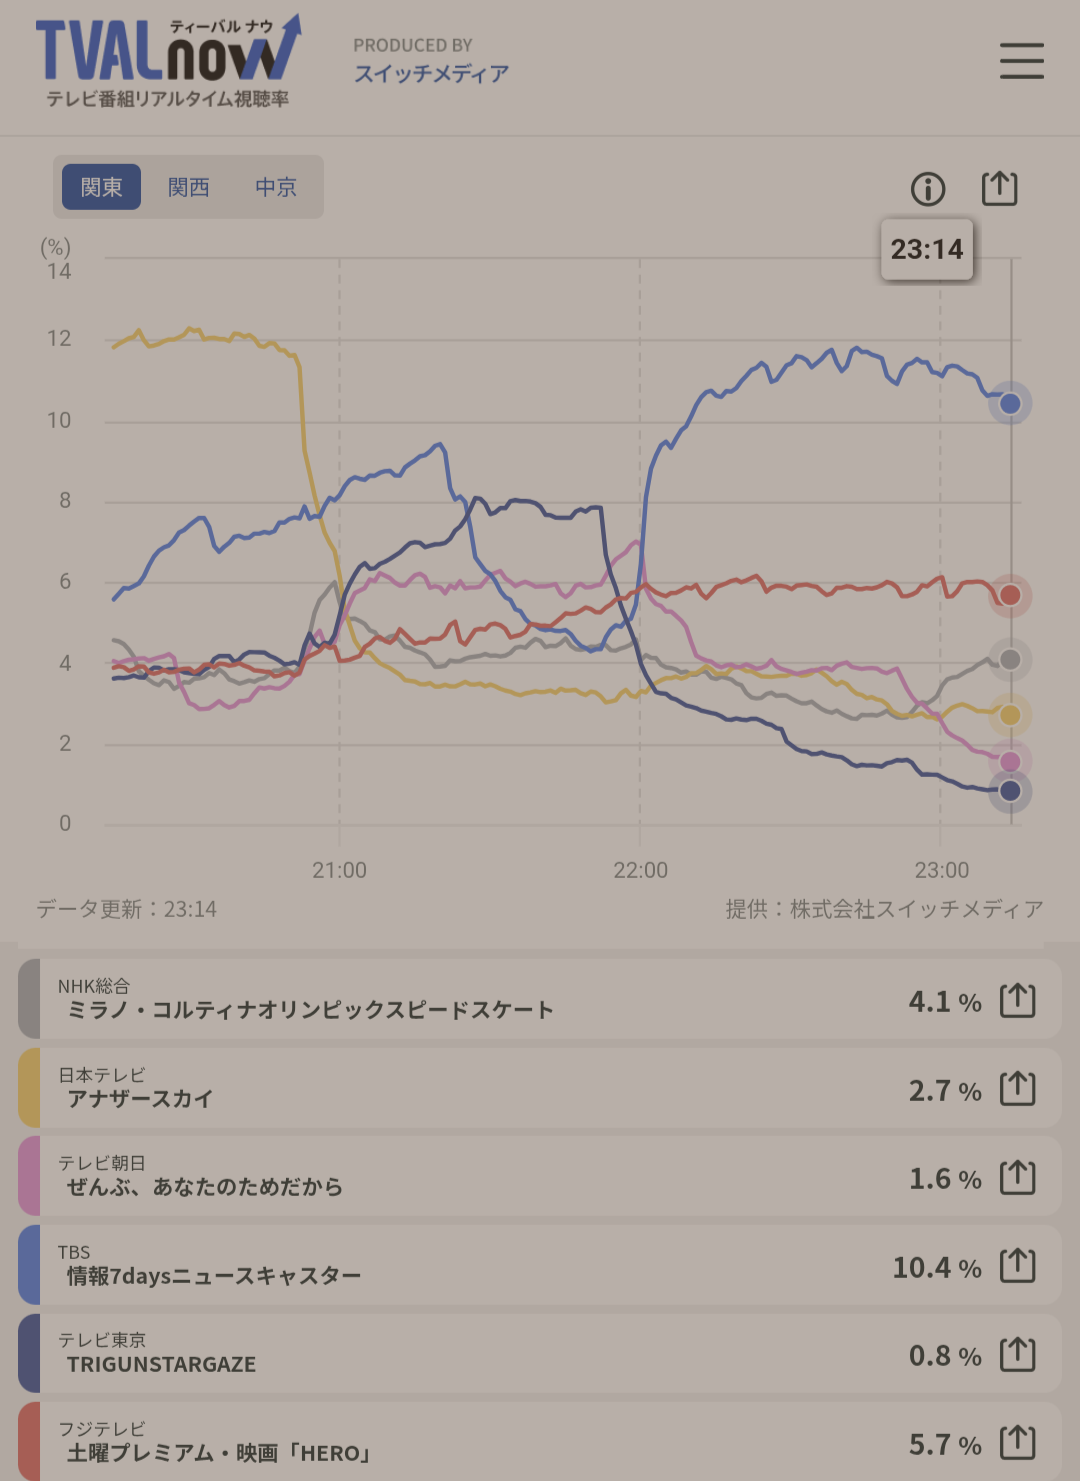Select the 関東 region tab
The height and width of the screenshot is (1481, 1080).
(x=101, y=187)
